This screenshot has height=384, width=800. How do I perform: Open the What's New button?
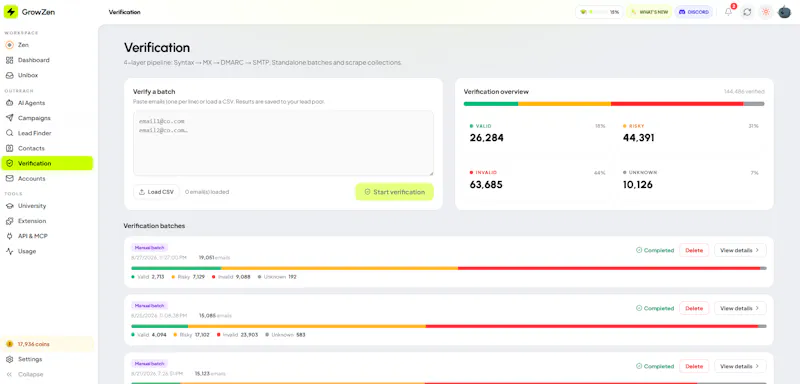coord(649,12)
